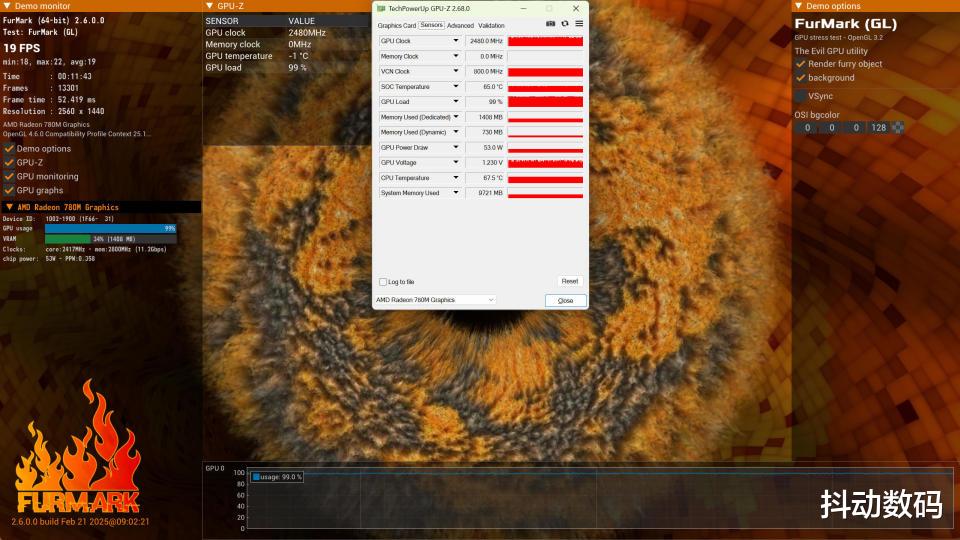Click the Close button in GPU-Z
Viewport: 960px width, 540px height.
click(566, 301)
